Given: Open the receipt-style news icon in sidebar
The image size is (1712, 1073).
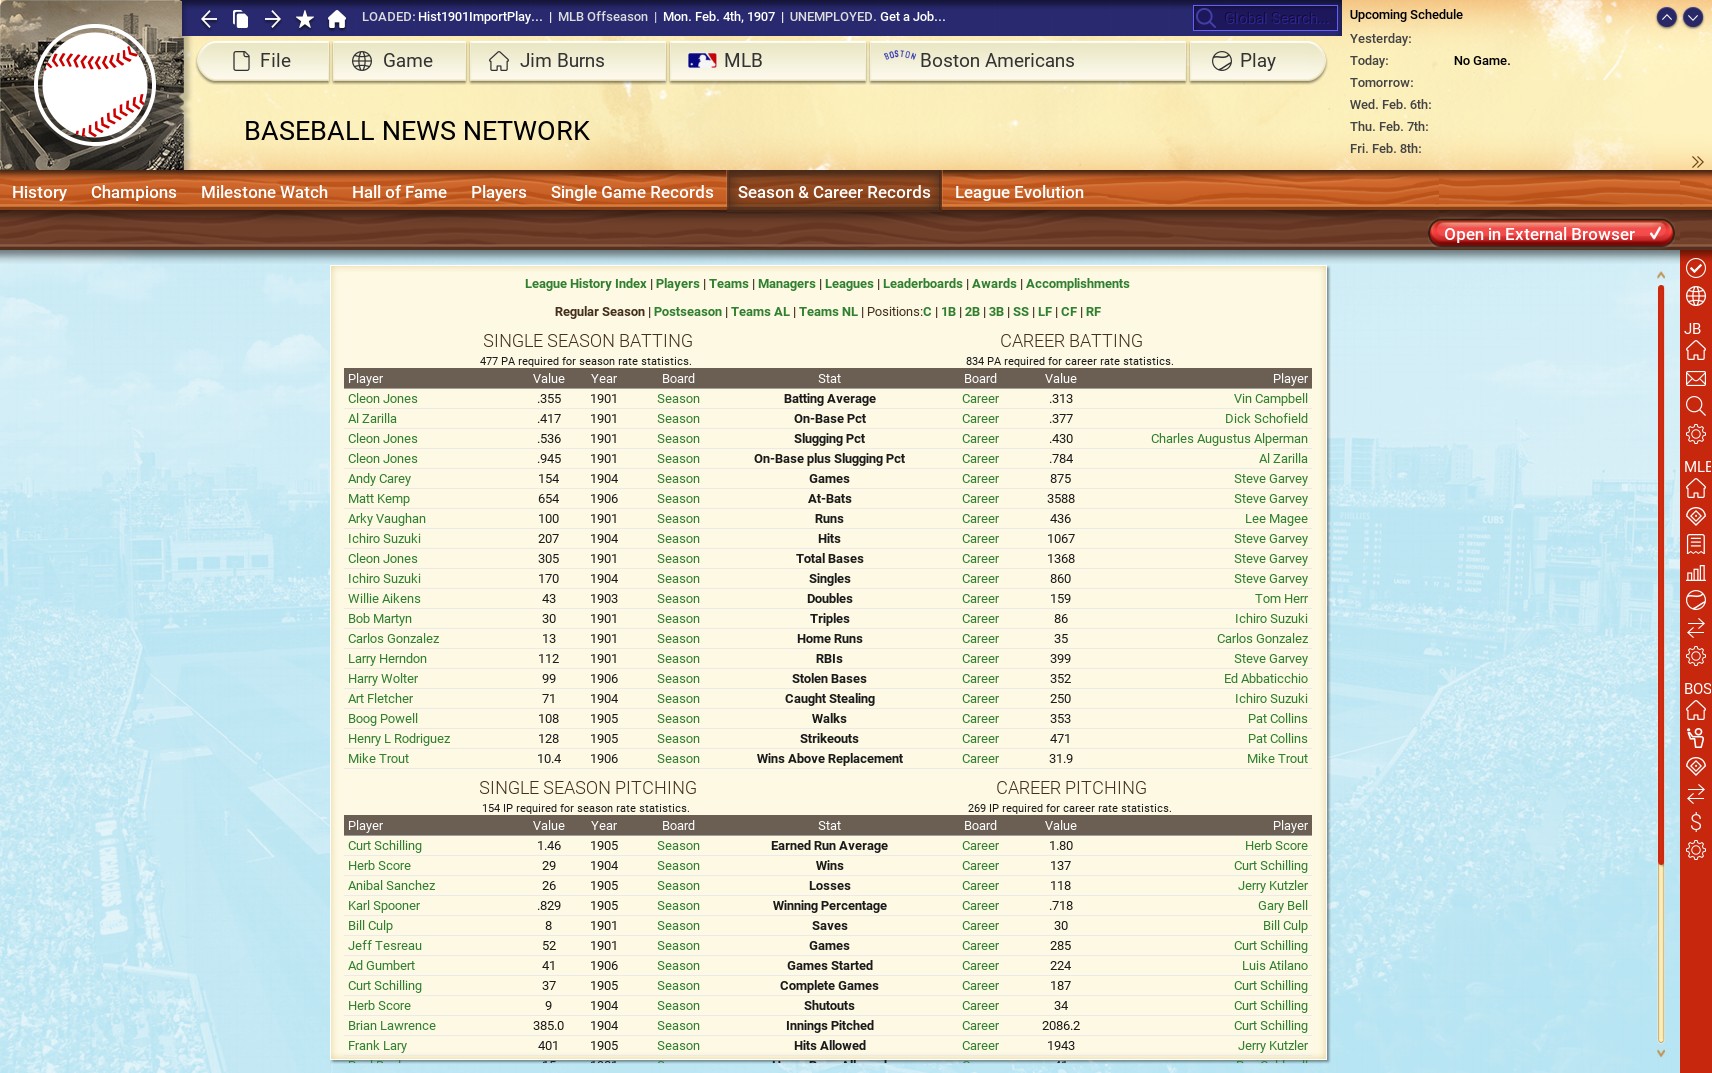Looking at the screenshot, I should tap(1696, 544).
